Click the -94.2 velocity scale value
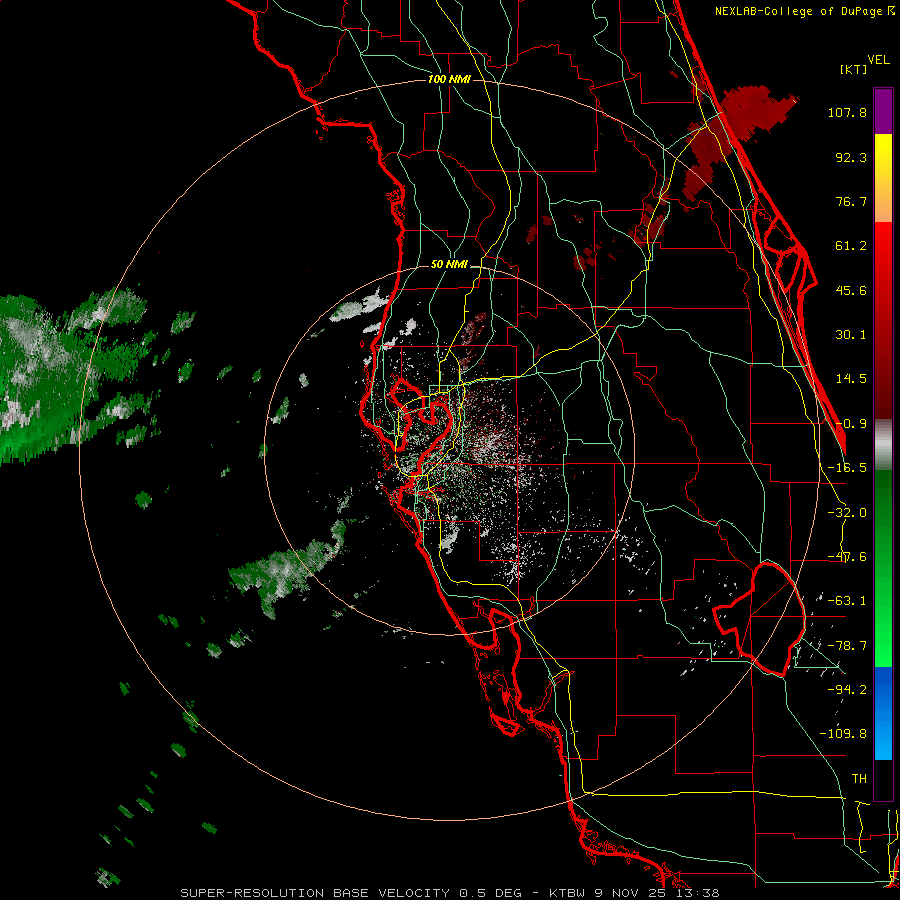Image resolution: width=900 pixels, height=900 pixels. pyautogui.click(x=847, y=689)
